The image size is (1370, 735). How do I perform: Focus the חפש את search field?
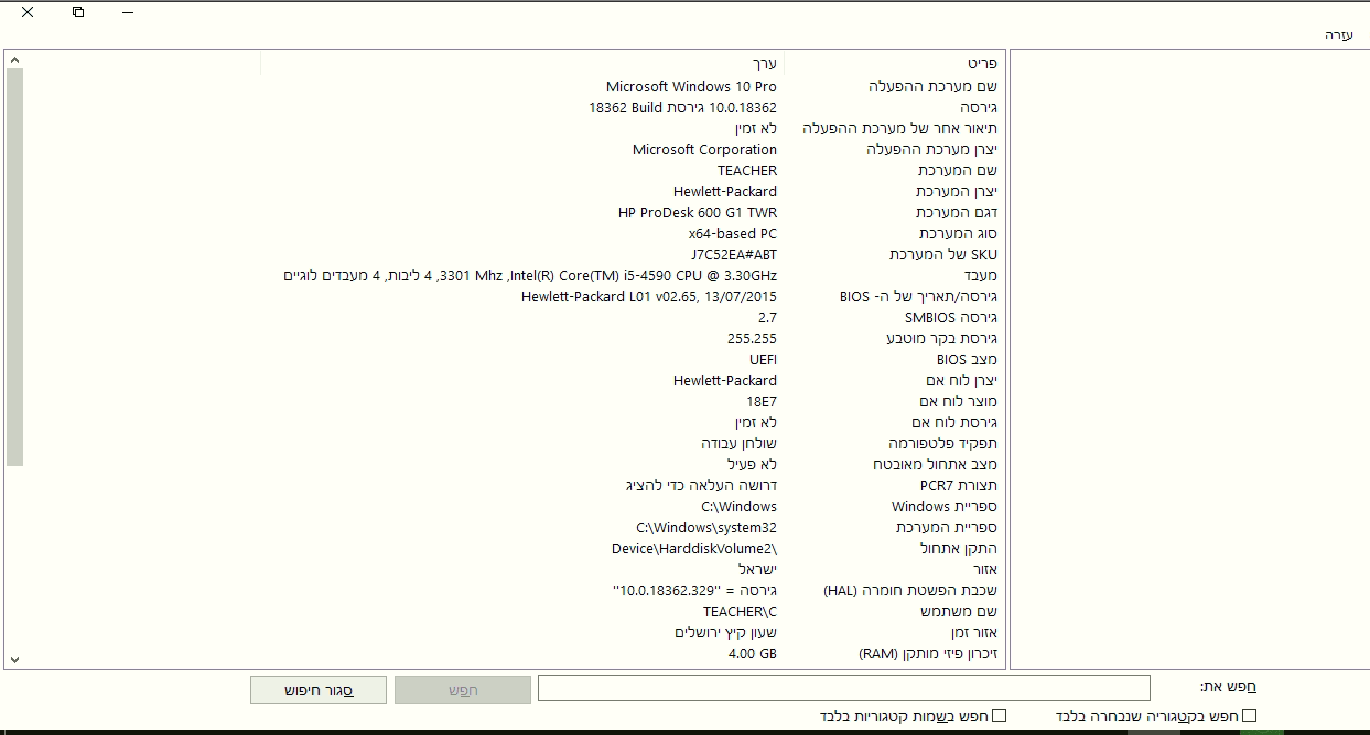pos(844,688)
